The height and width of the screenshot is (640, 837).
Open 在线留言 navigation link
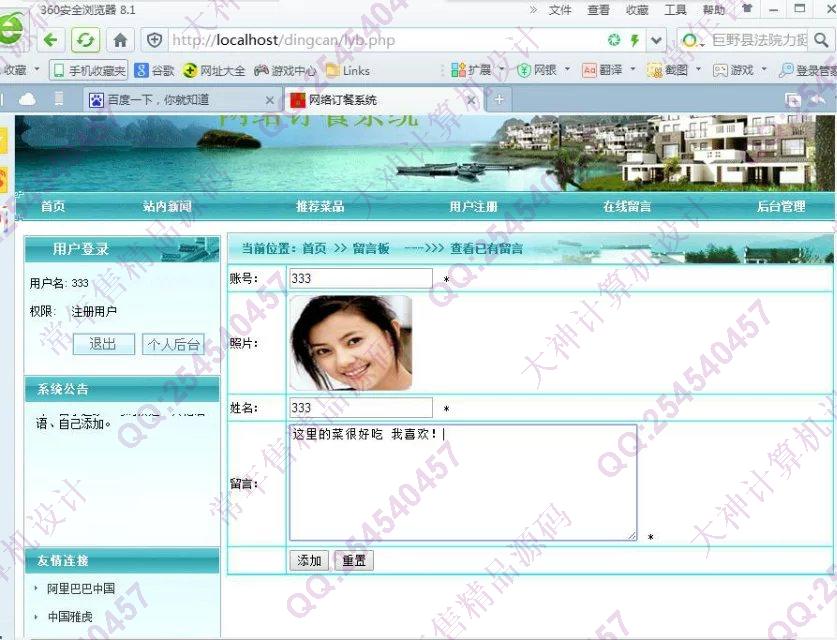[627, 207]
